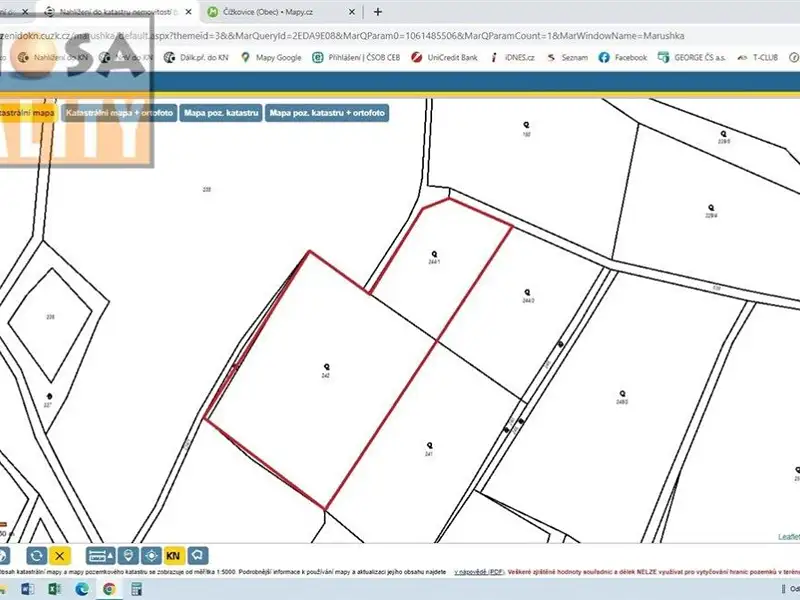The image size is (800, 600).
Task: Open a new browser tab with plus
Action: [x=378, y=12]
